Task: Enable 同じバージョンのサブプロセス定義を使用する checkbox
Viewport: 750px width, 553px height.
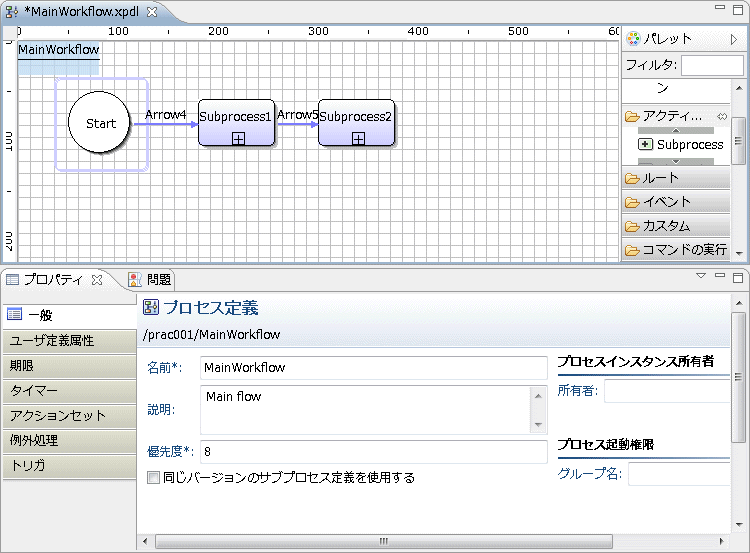Action: tap(153, 478)
